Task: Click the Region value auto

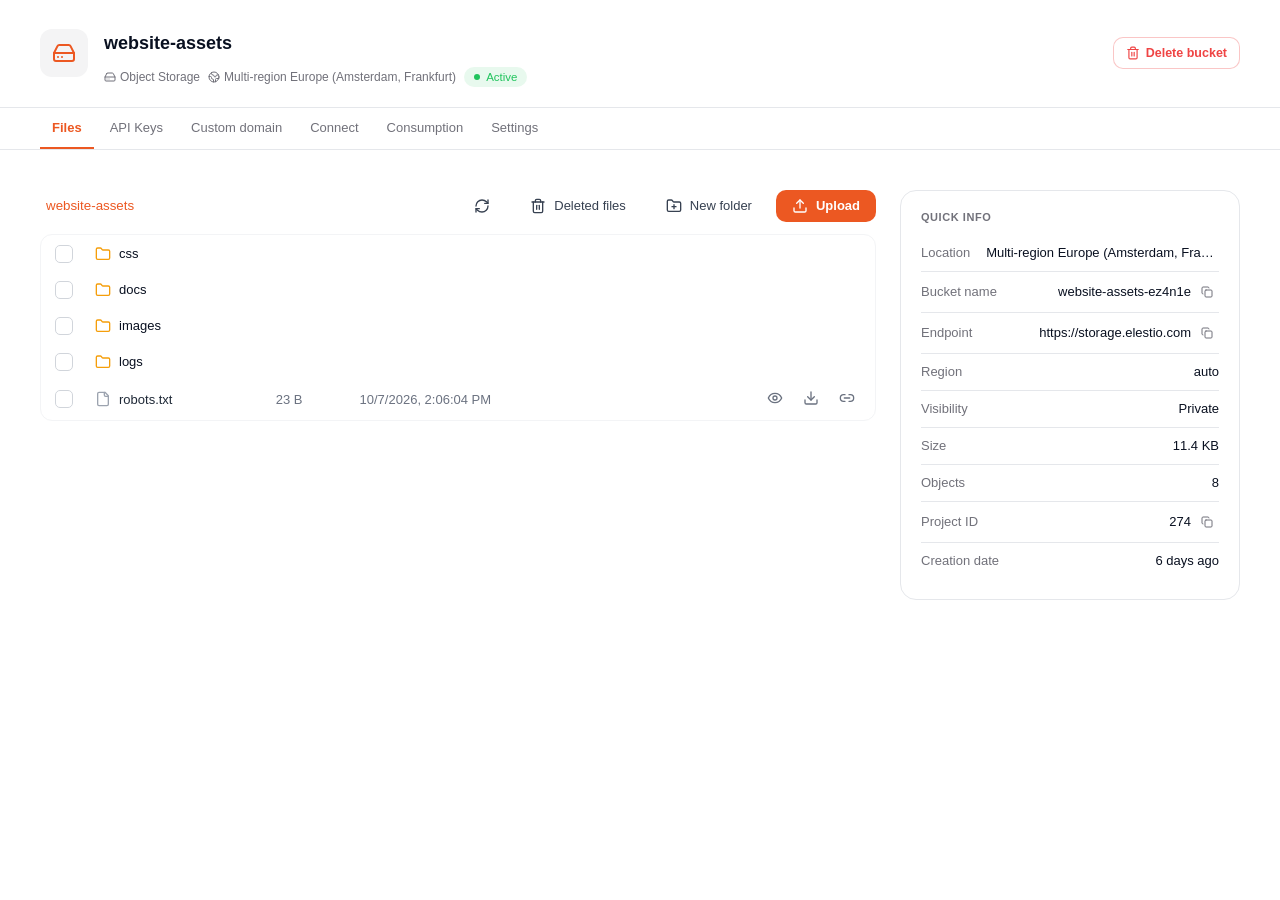Action: tap(1206, 372)
